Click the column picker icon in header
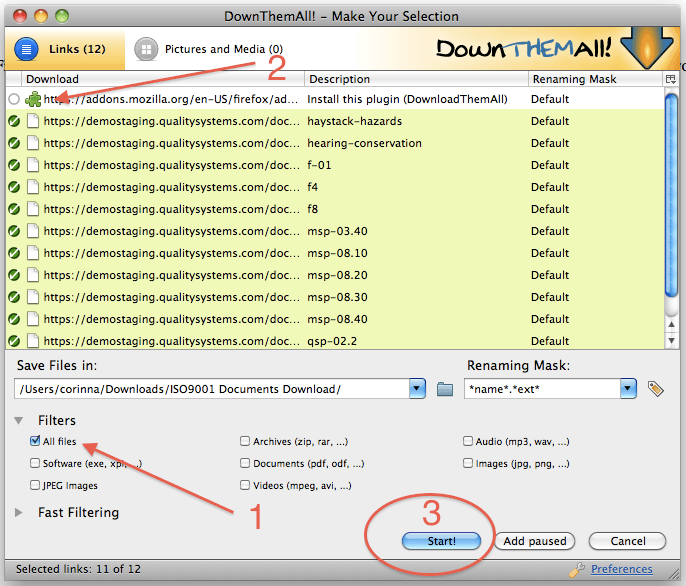 [670, 79]
